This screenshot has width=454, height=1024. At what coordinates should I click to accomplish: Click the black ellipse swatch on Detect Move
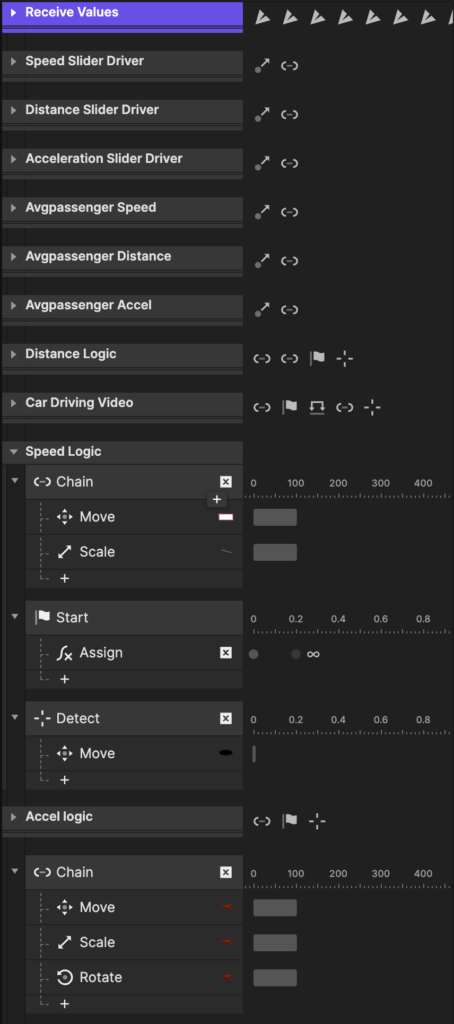[x=226, y=753]
